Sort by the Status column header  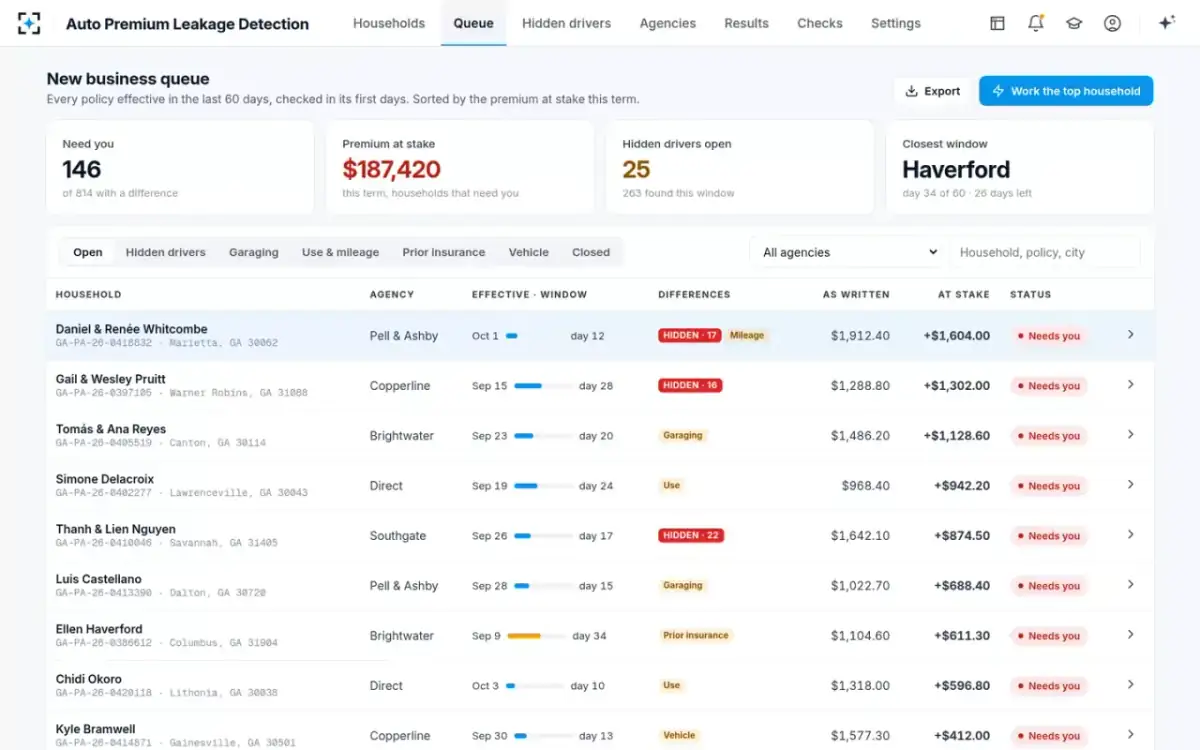click(x=1030, y=295)
